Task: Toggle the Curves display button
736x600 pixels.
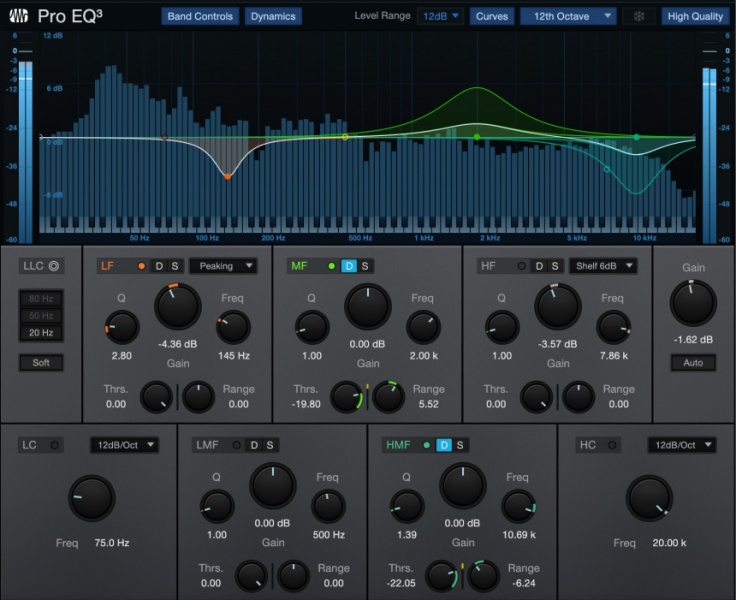Action: [492, 16]
